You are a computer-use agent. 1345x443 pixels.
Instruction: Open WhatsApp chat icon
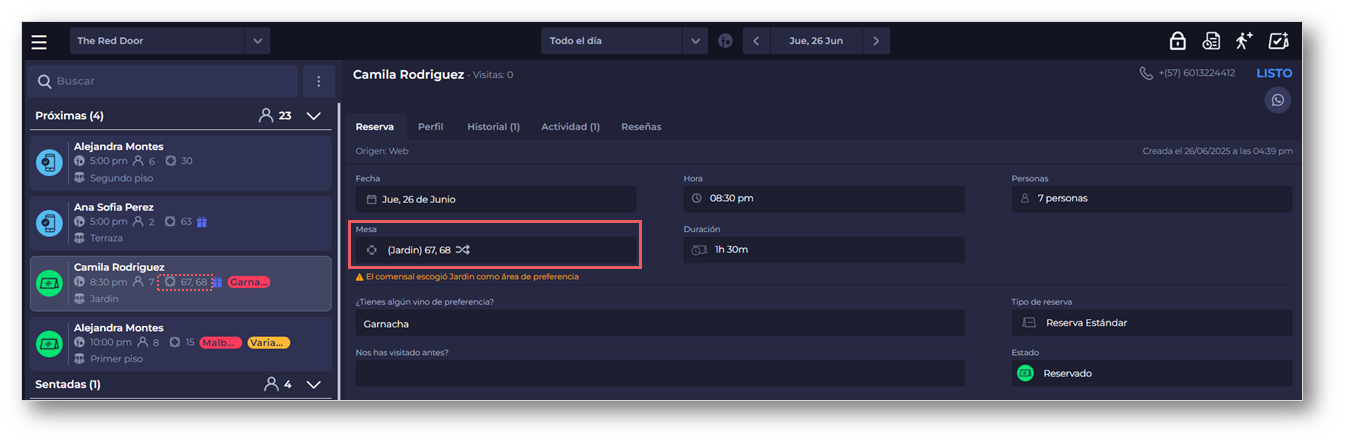click(x=1277, y=100)
